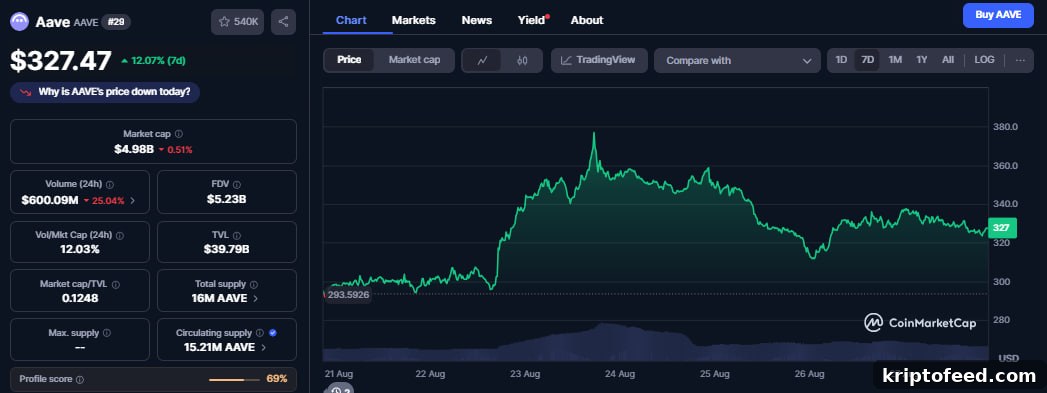
Task: Expand Circulating supply 15.21M AAVE chevron
Action: 264,347
